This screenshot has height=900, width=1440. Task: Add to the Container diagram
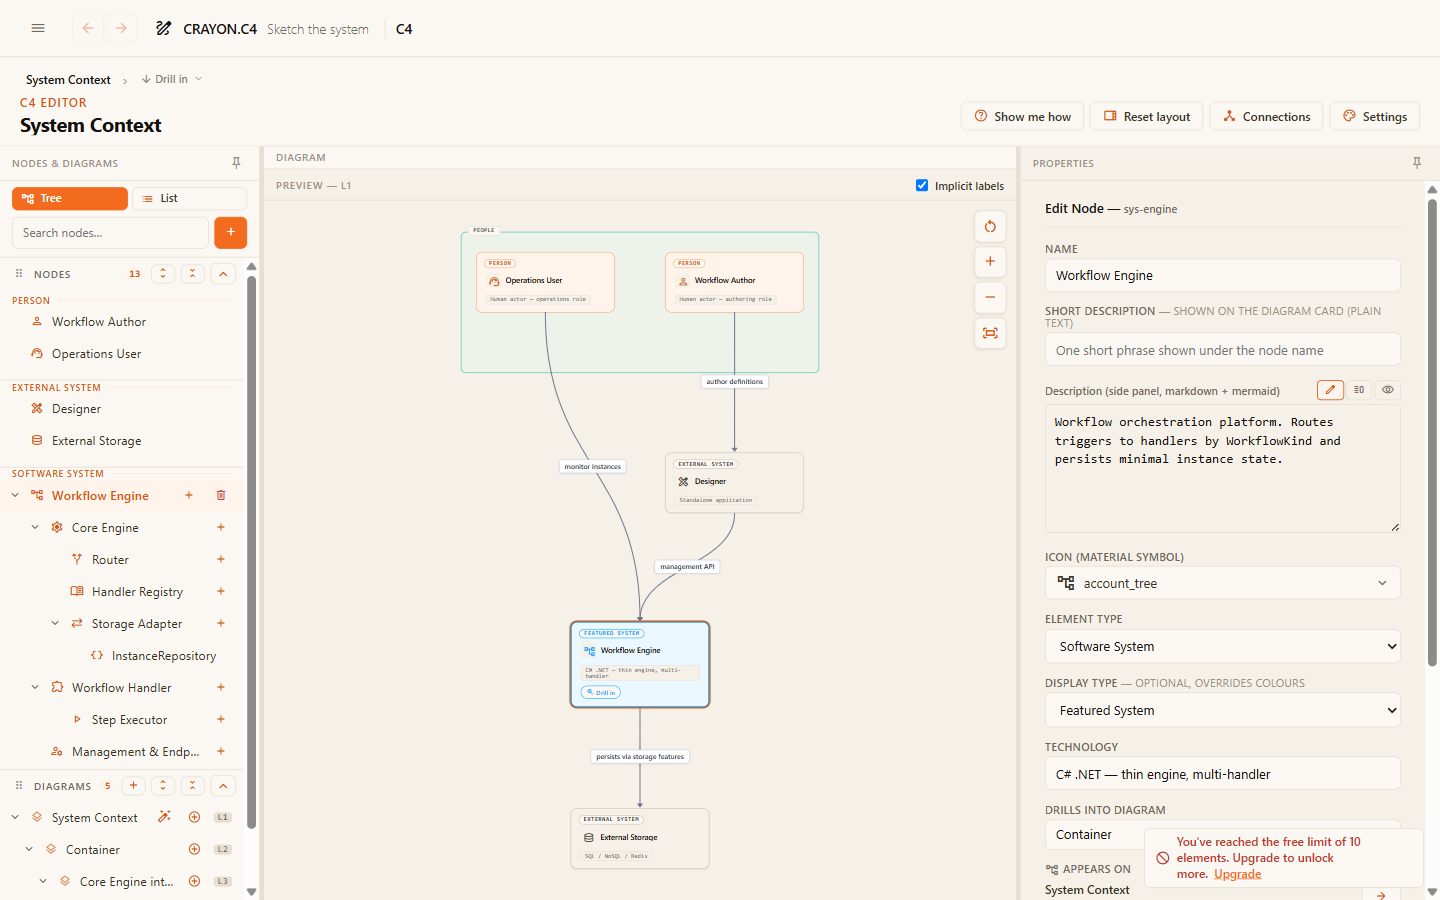pos(195,849)
